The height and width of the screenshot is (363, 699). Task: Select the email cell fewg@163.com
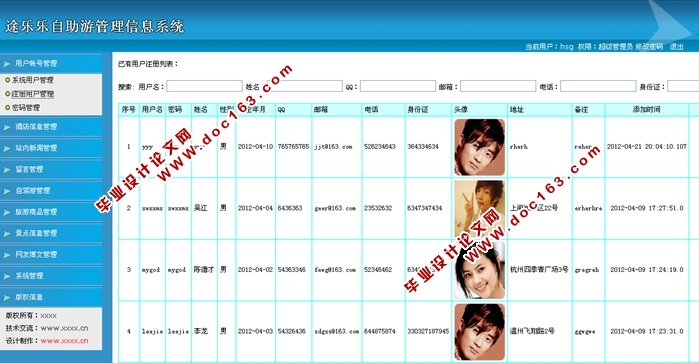click(x=335, y=270)
